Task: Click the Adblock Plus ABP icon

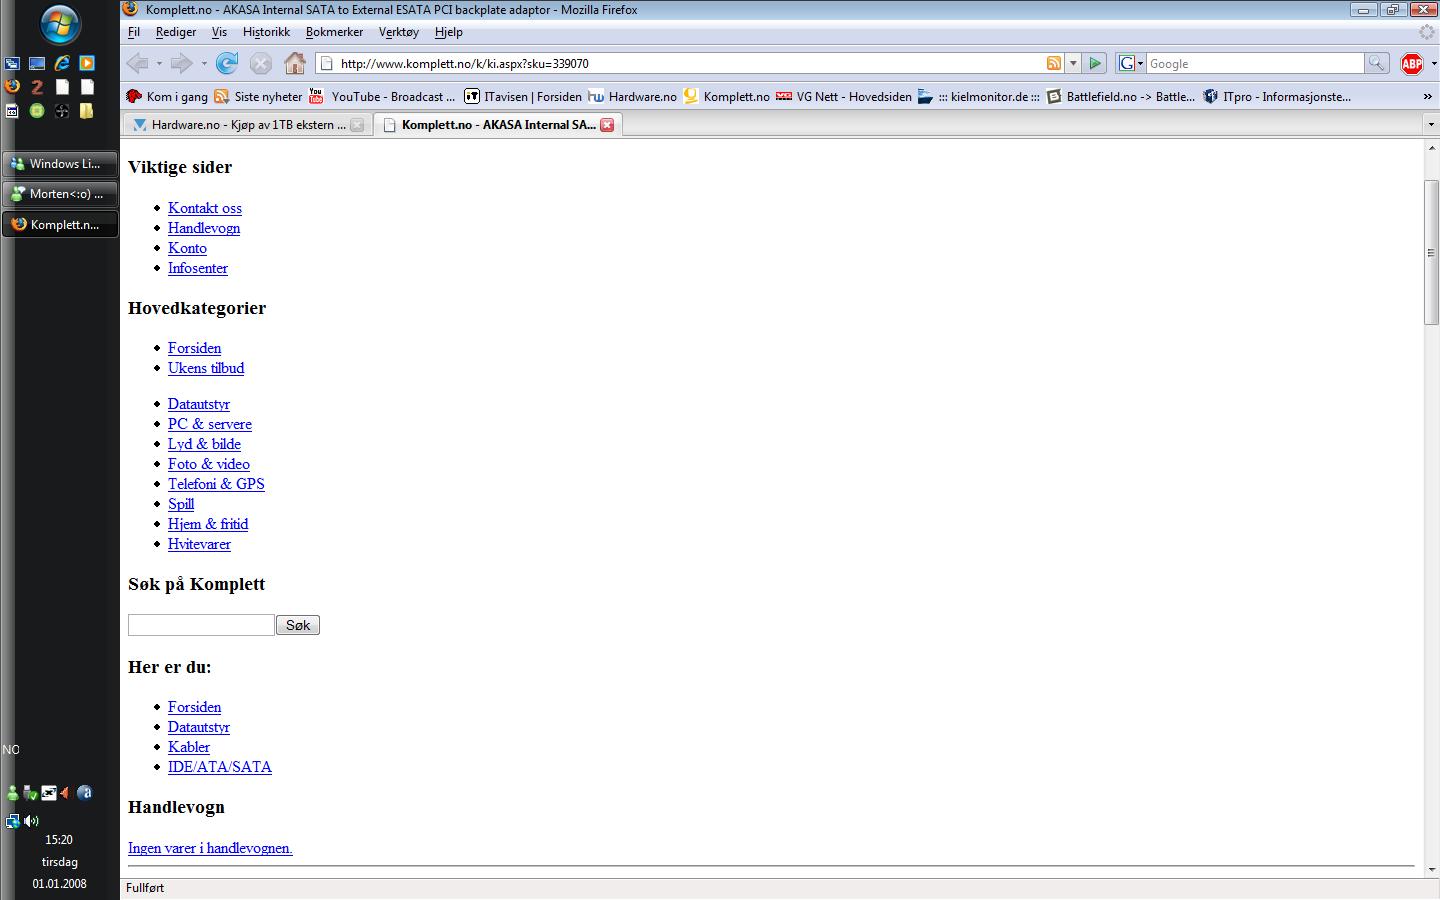Action: coord(1412,64)
